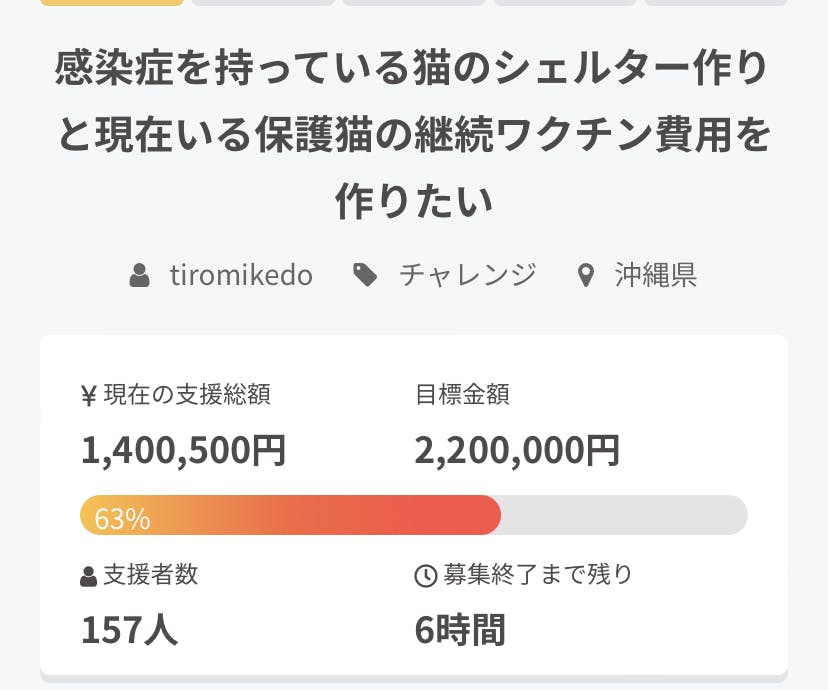Click the 6時間 remaining time value
828x690 pixels.
coord(460,630)
